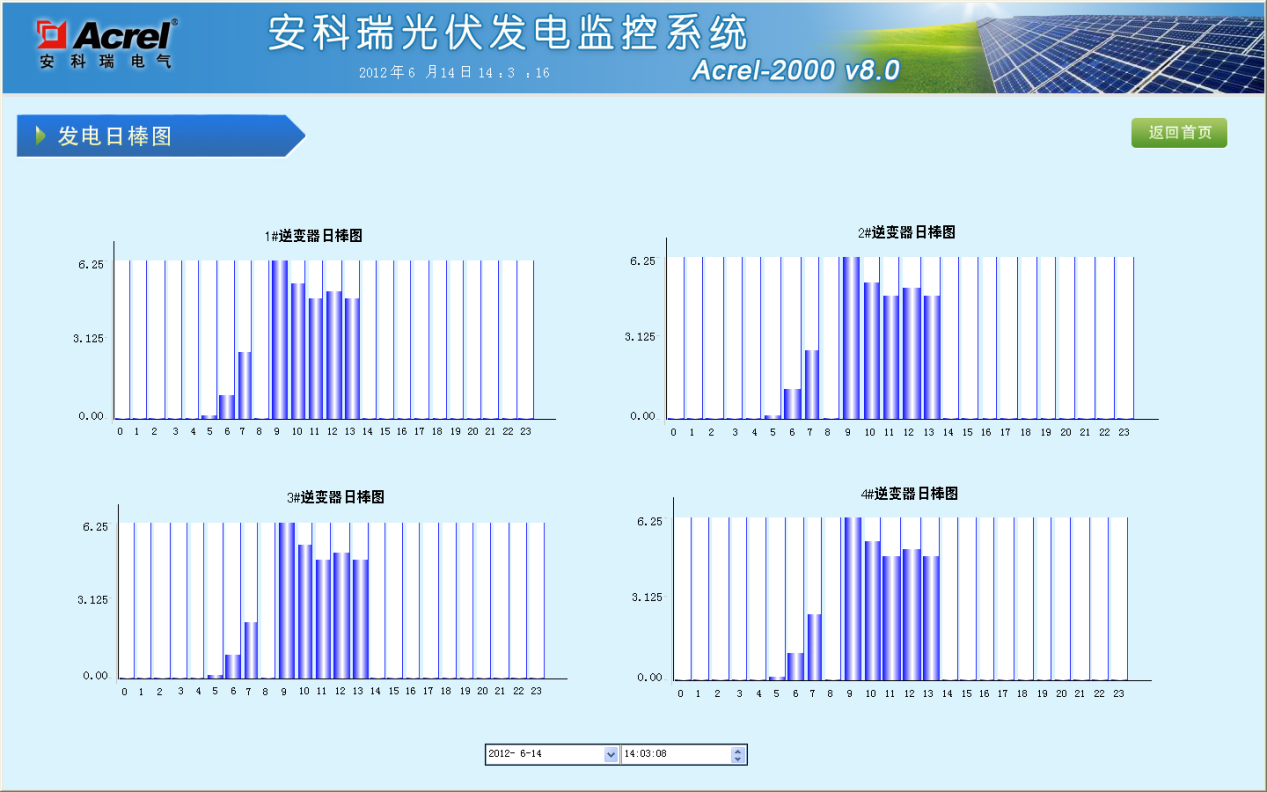Click the 安科瑞光伏发电监控系统 system title
This screenshot has width=1267, height=792.
point(506,32)
